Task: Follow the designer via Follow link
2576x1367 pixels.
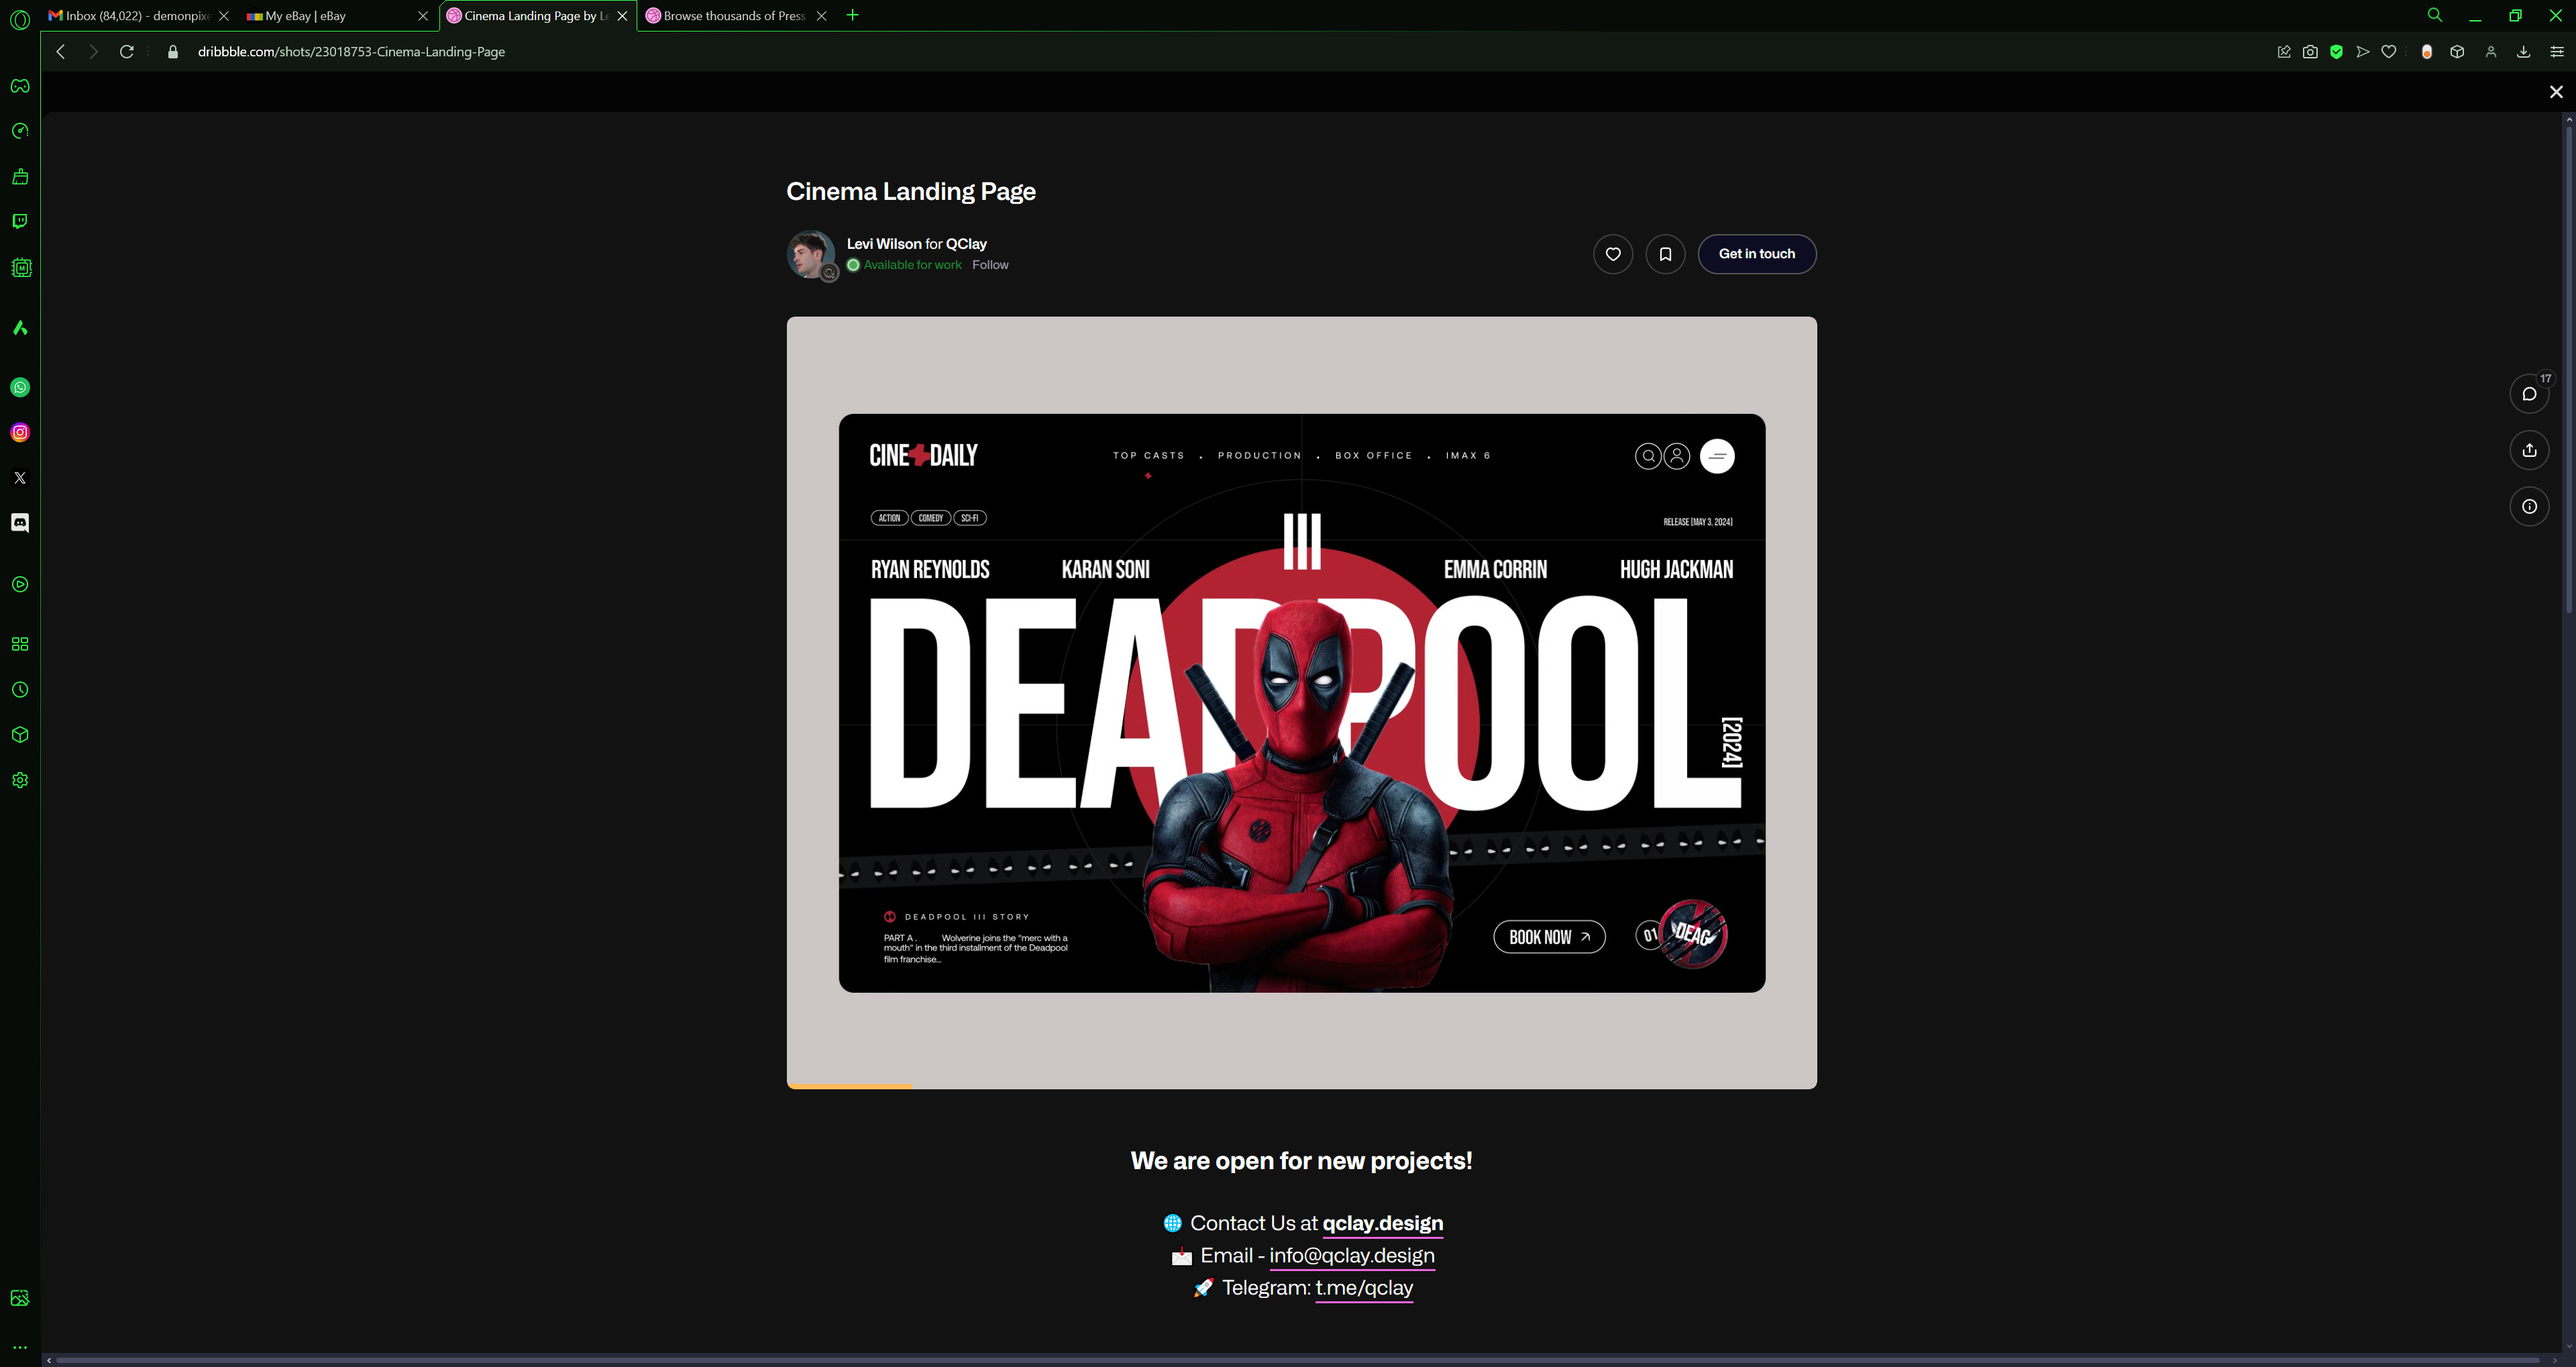Action: (990, 265)
